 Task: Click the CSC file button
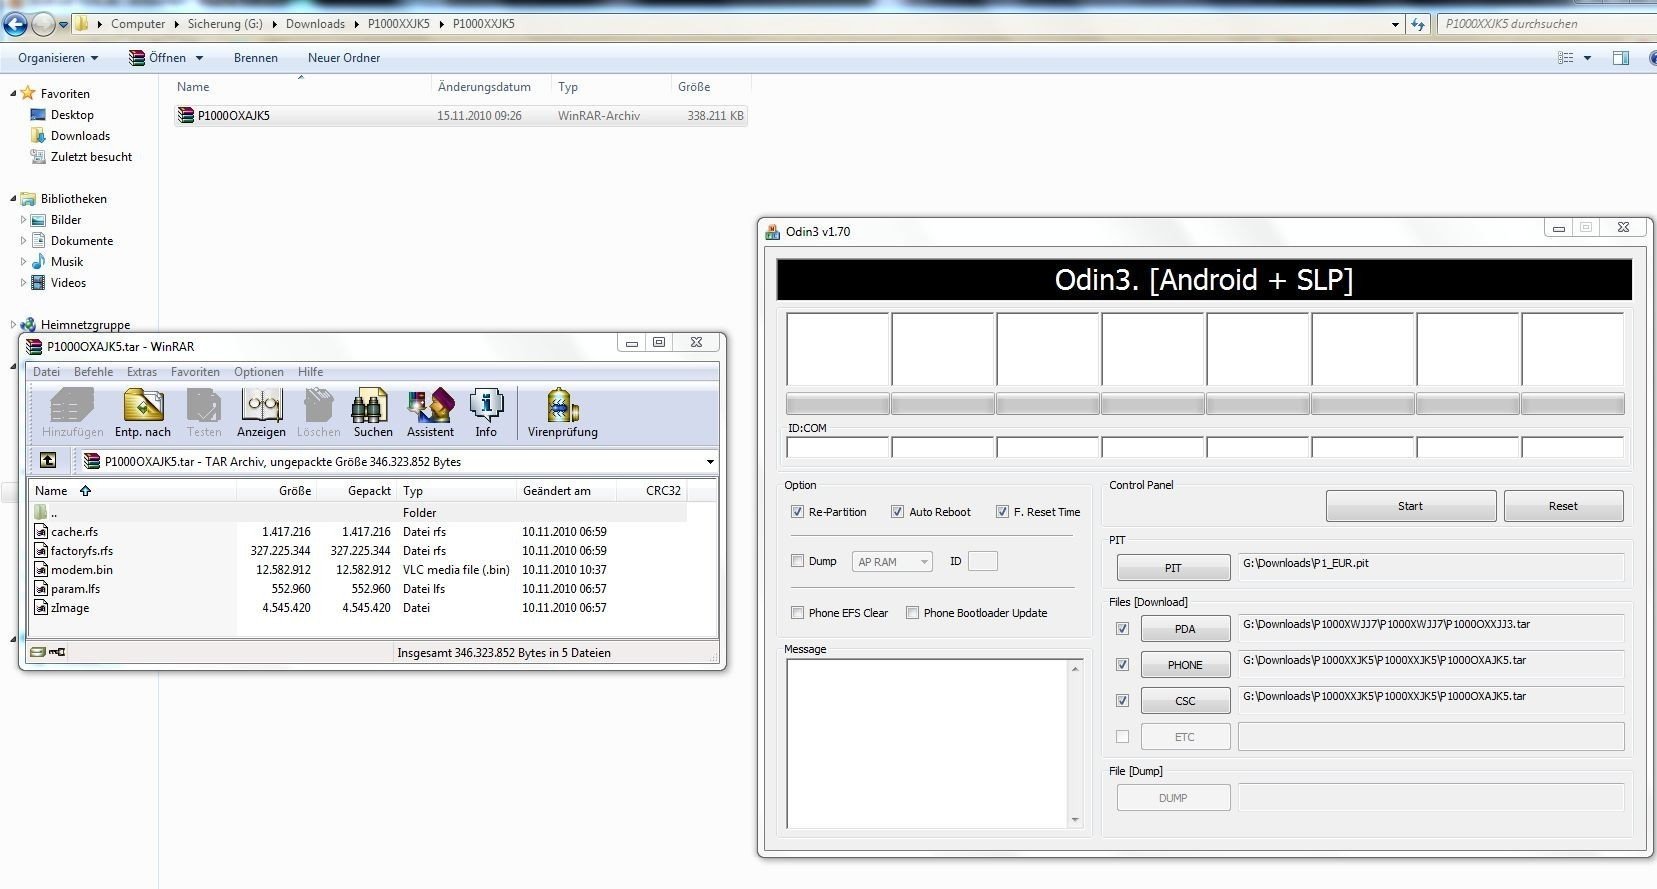click(x=1185, y=701)
